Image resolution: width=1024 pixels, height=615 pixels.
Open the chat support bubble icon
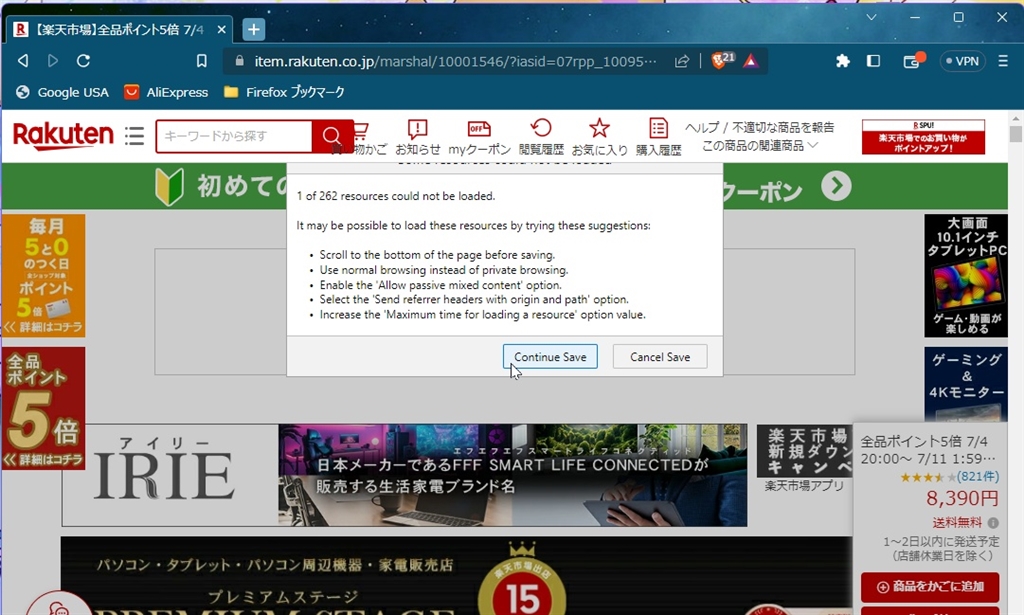click(x=59, y=607)
